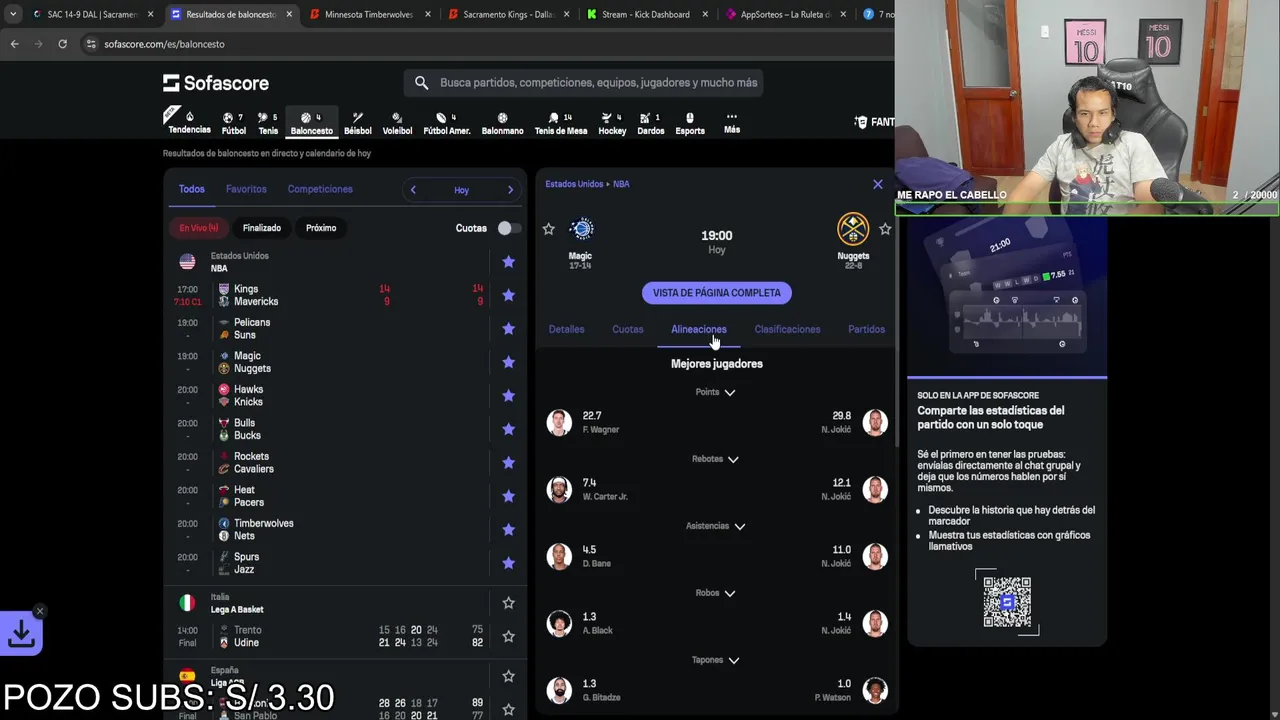The height and width of the screenshot is (720, 1280).
Task: Switch to the Alineaciones tab
Action: (x=699, y=329)
